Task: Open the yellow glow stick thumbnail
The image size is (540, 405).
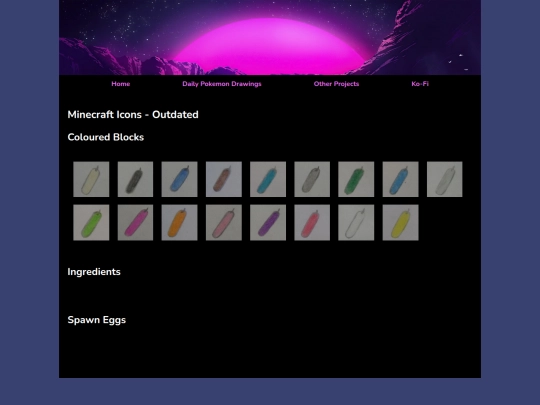Action: (401, 222)
